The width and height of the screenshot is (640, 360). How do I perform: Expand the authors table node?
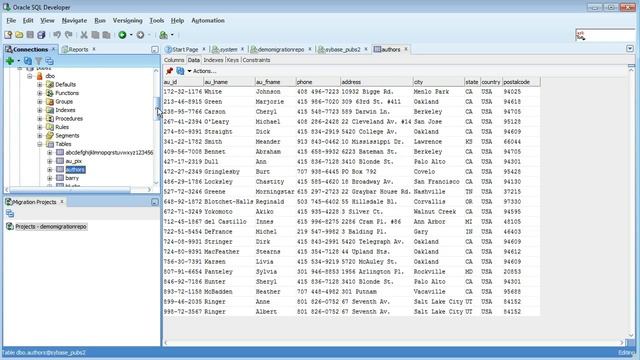(49, 170)
